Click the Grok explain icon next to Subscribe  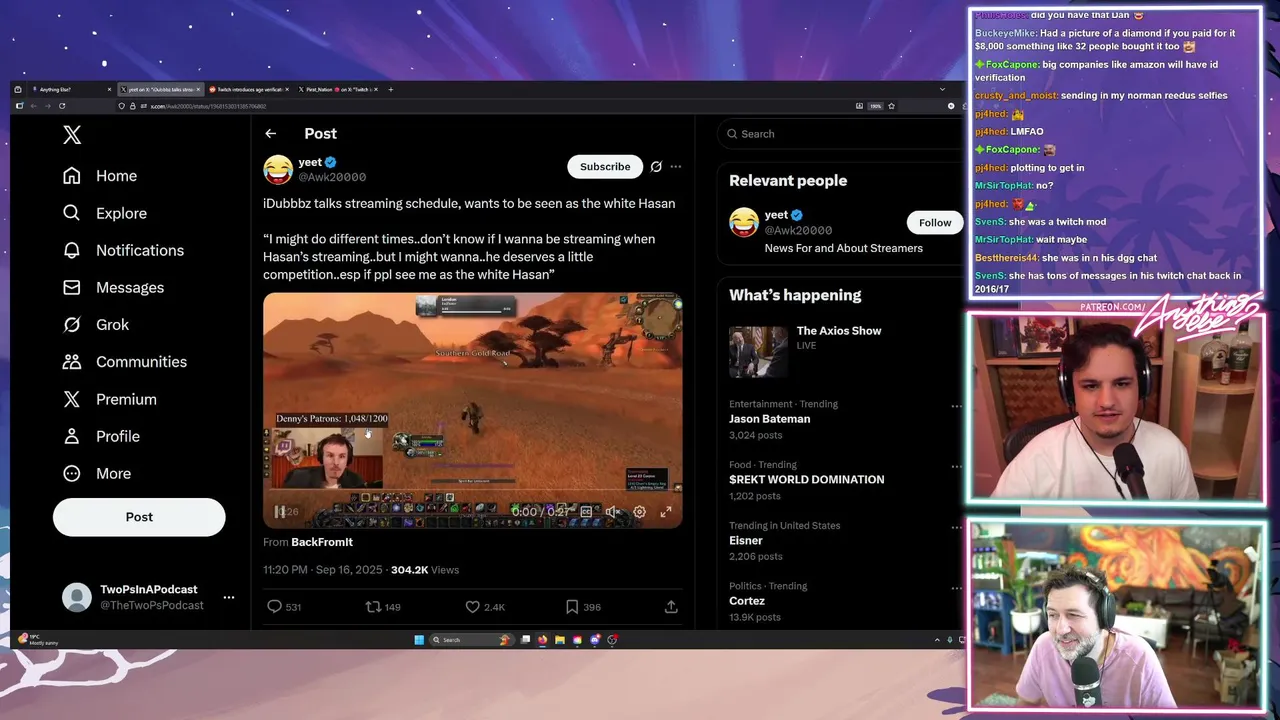(x=656, y=167)
